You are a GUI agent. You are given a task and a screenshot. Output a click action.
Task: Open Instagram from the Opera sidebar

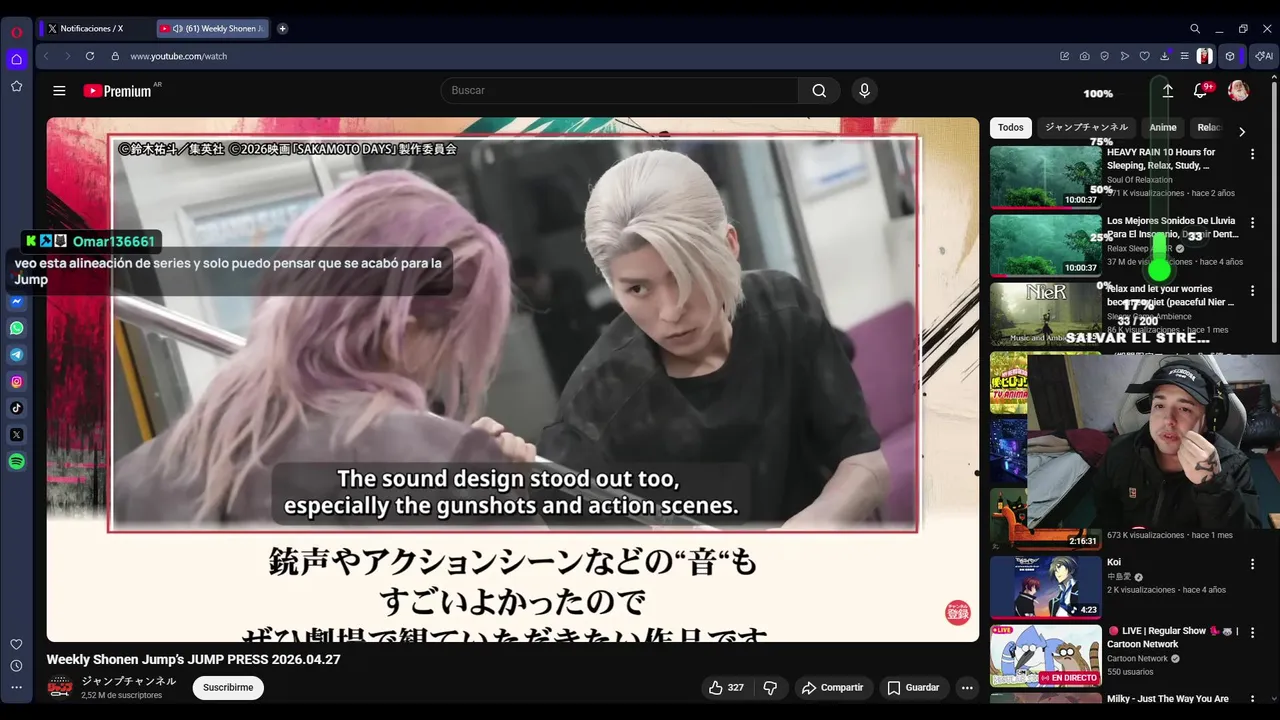(17, 381)
